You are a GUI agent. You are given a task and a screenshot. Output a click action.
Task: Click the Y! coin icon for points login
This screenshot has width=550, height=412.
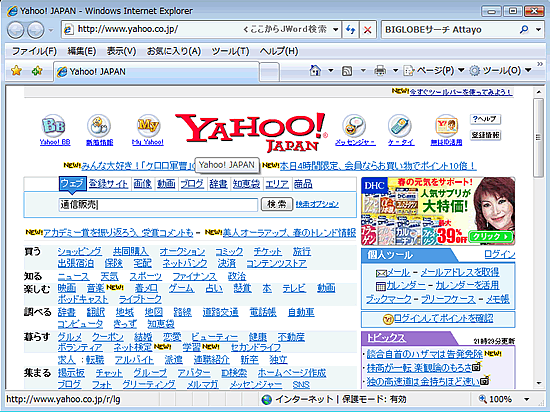tap(388, 319)
